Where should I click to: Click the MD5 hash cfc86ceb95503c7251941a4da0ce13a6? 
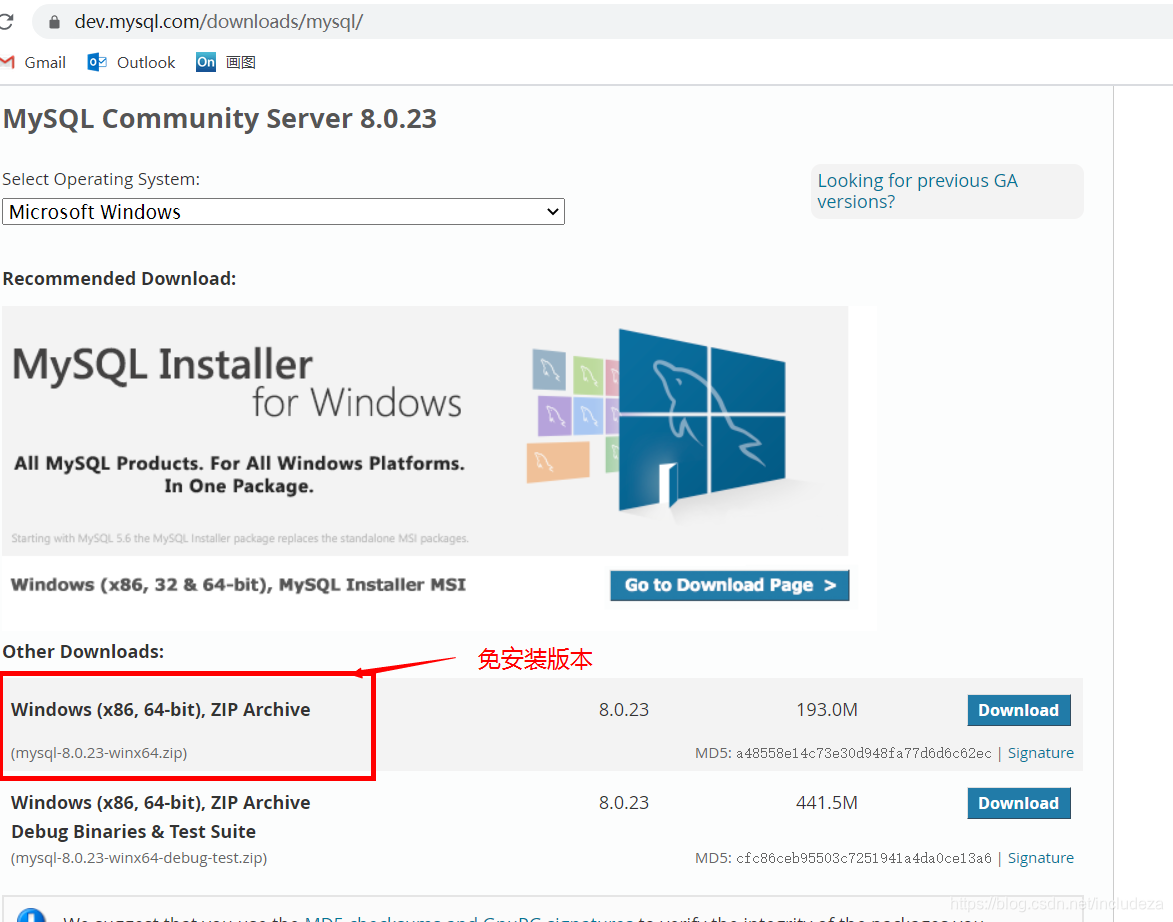863,858
